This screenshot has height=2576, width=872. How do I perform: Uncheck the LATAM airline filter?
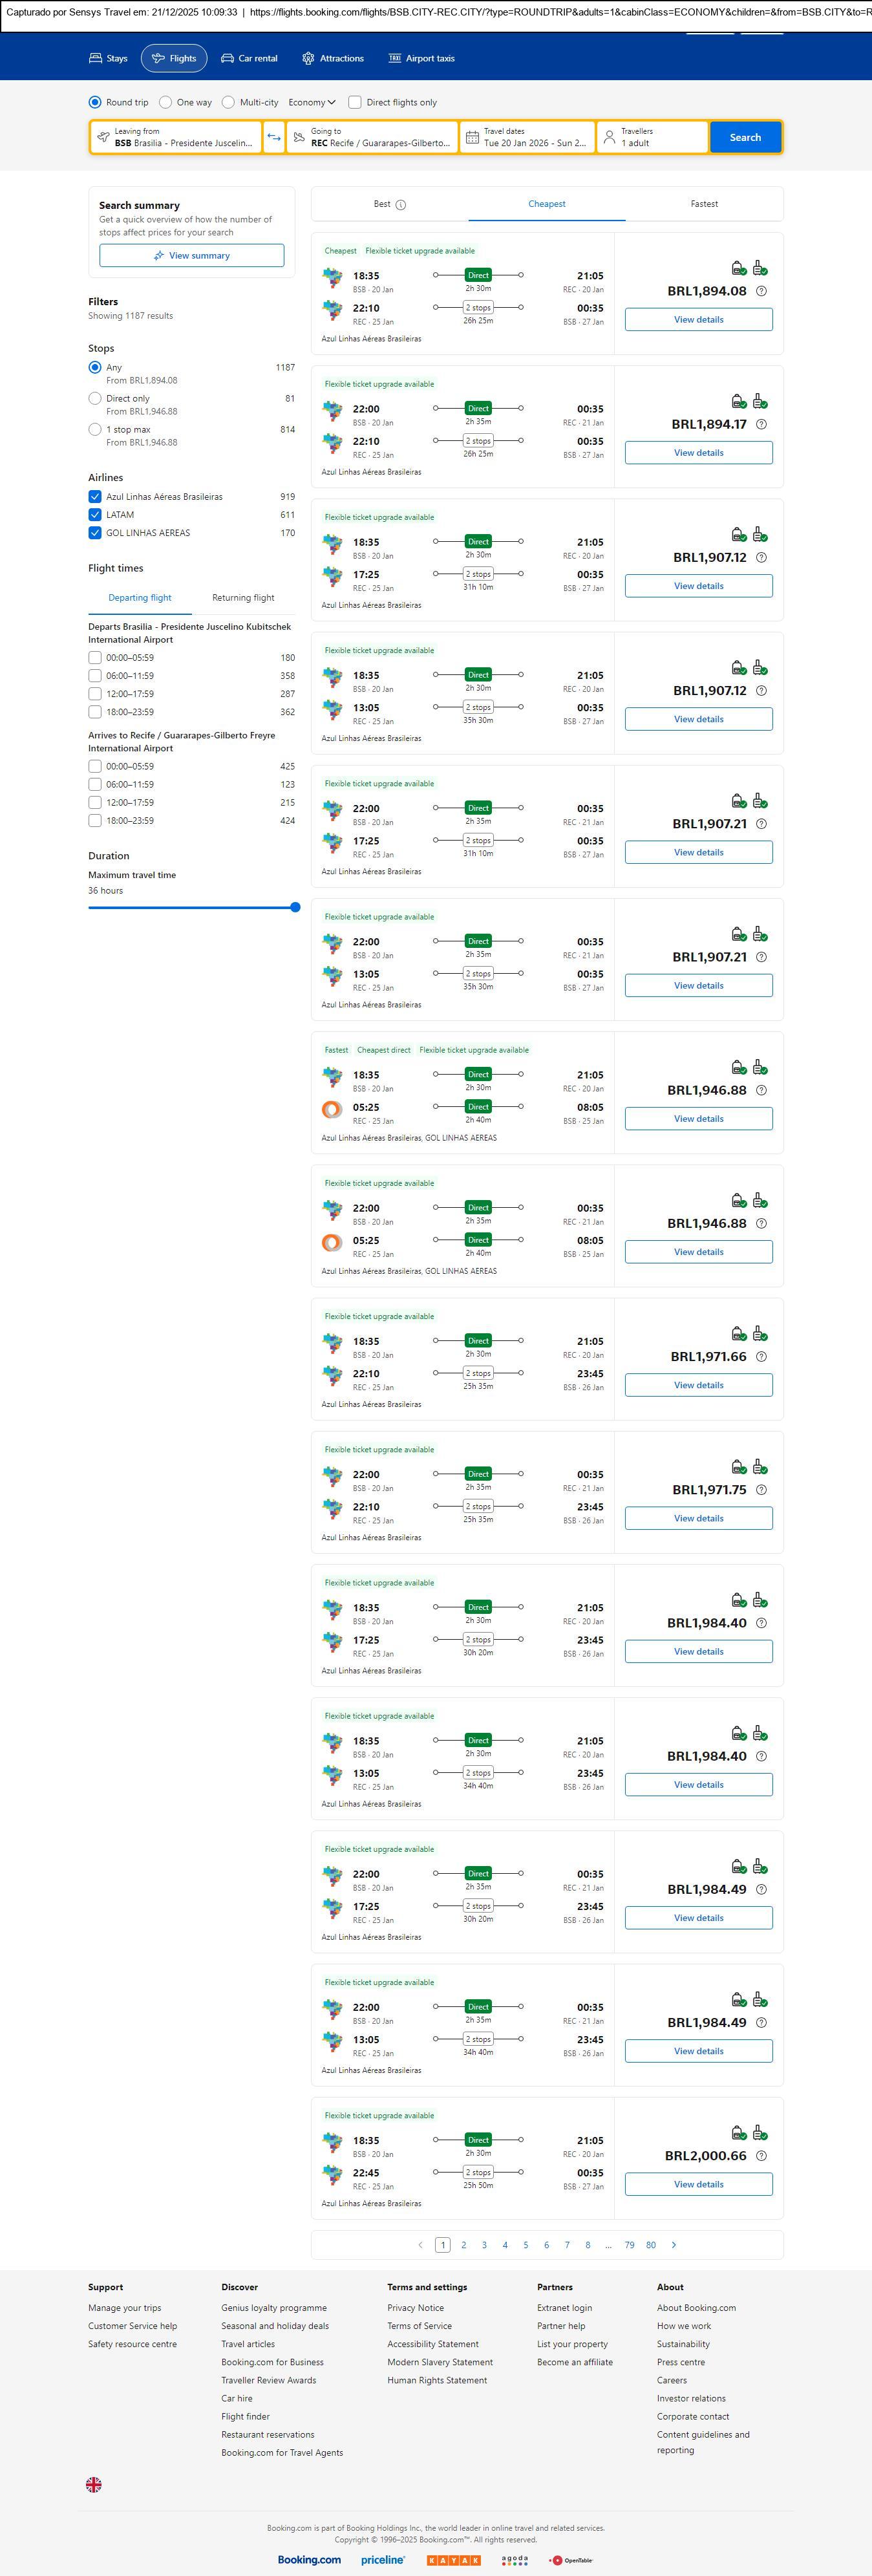95,515
